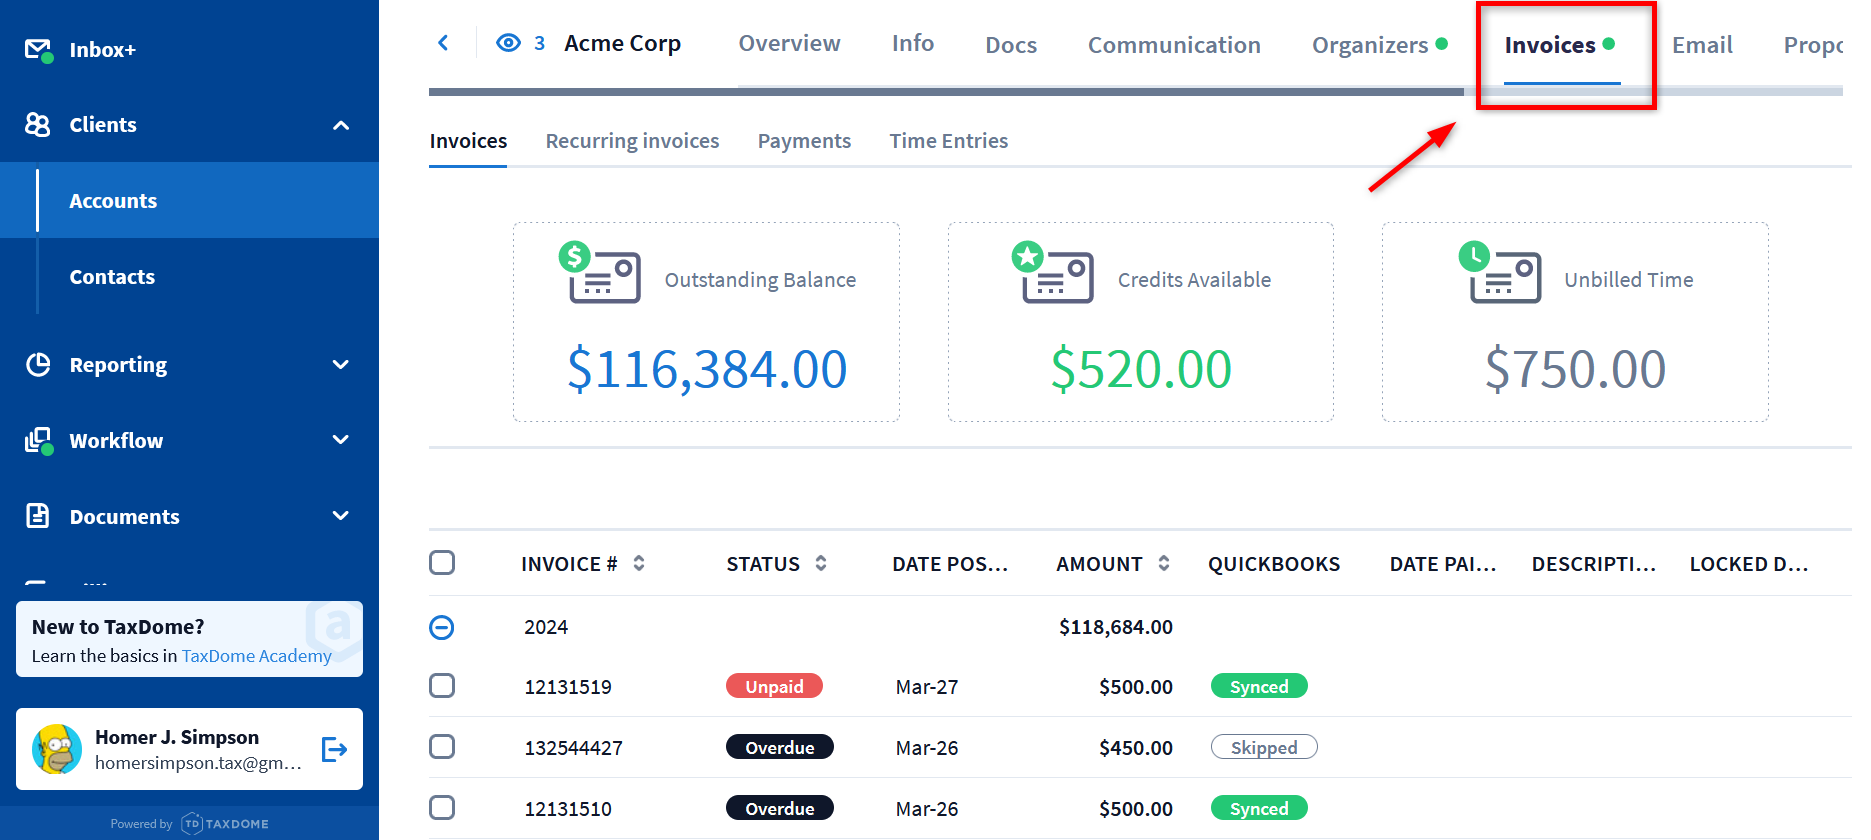Click the eye followers icon

click(508, 43)
